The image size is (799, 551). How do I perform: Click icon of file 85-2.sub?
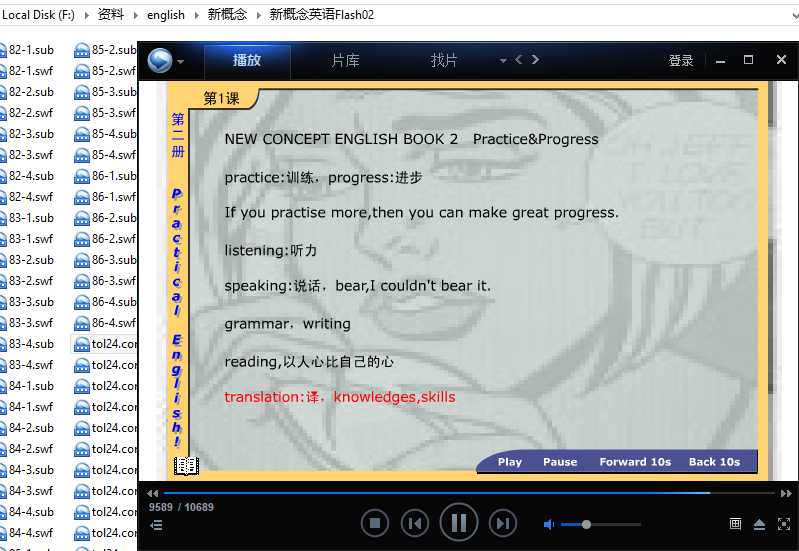click(x=82, y=50)
